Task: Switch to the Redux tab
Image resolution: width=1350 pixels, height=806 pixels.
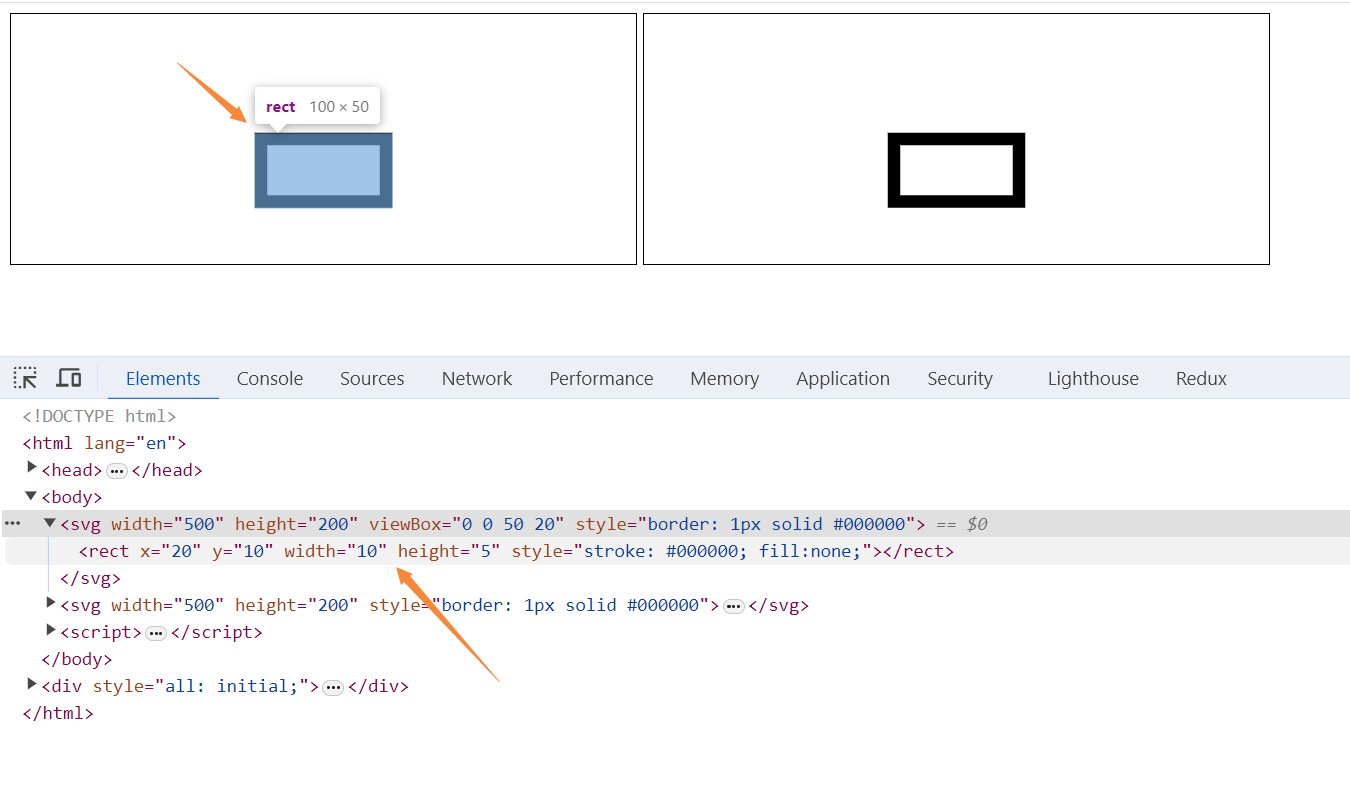Action: 1201,378
